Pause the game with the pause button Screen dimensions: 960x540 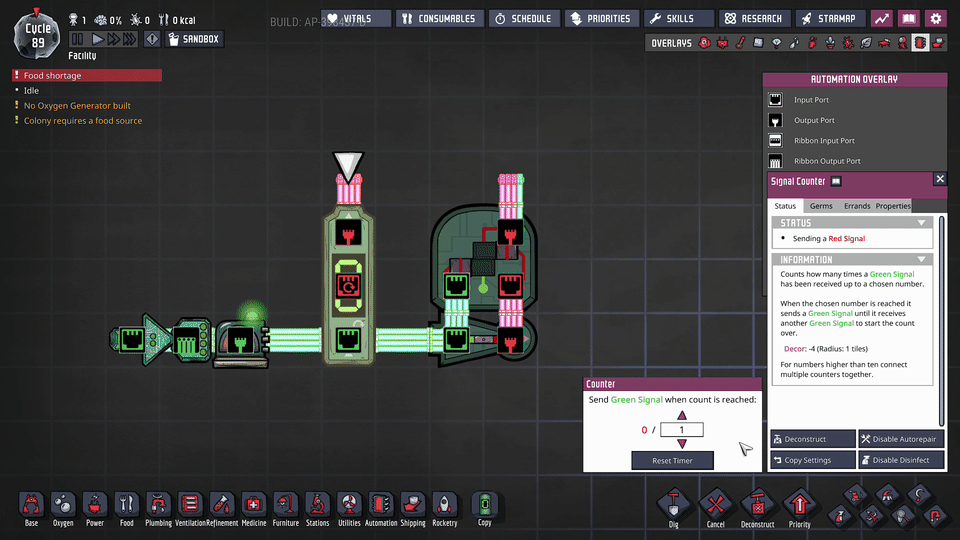(78, 39)
